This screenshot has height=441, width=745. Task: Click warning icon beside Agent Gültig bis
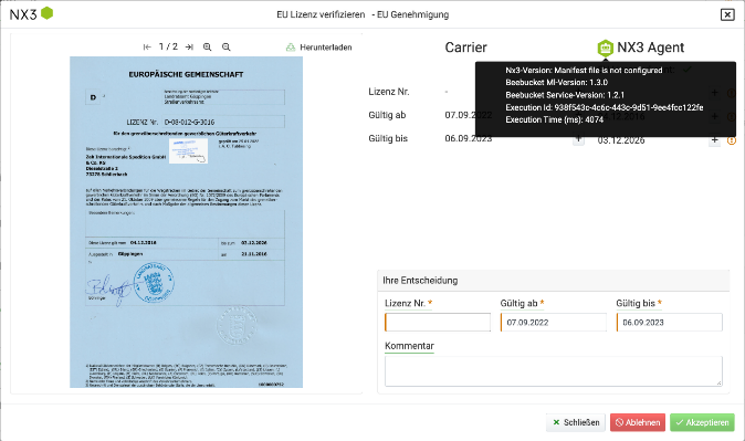pos(732,141)
